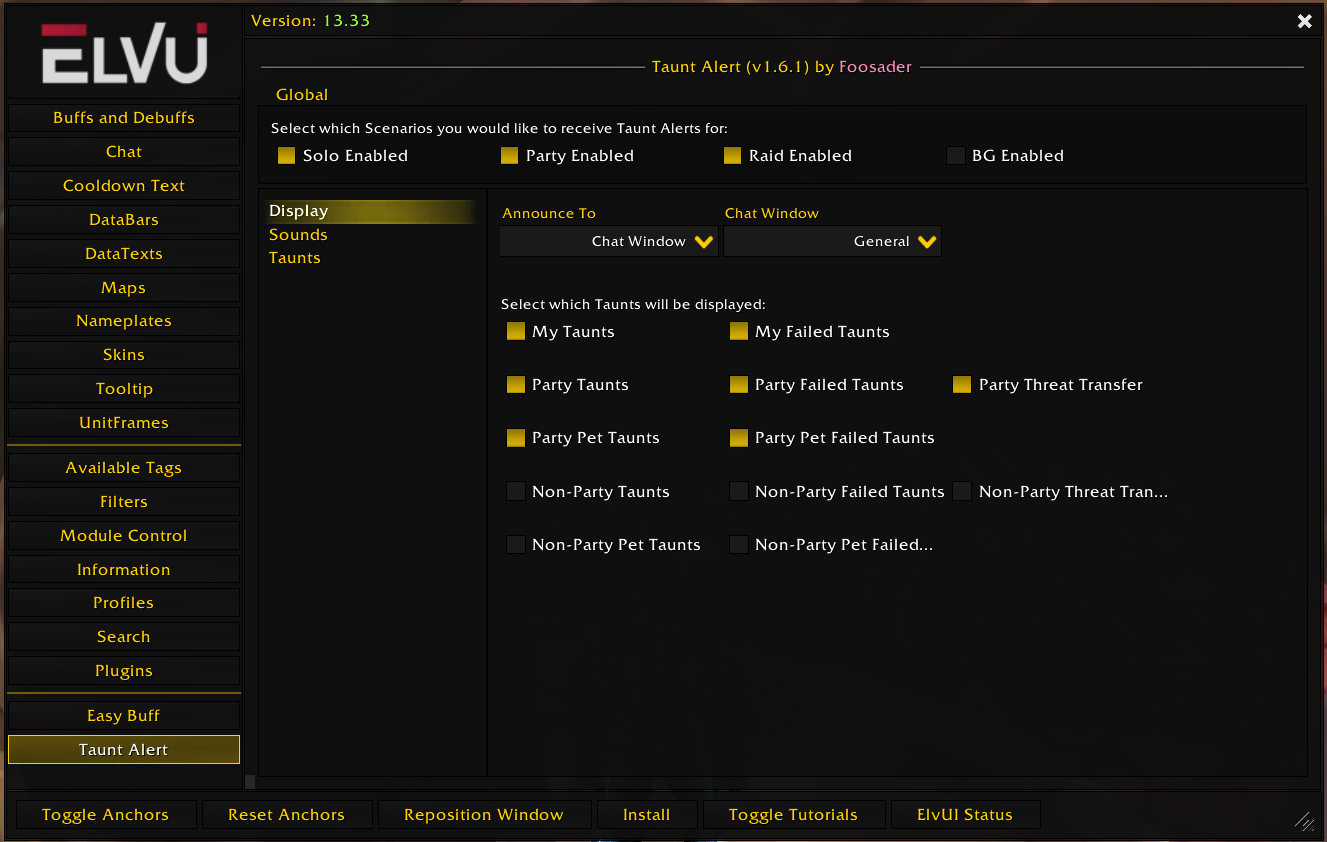Open Available Tags page
The width and height of the screenshot is (1327, 842).
124,468
